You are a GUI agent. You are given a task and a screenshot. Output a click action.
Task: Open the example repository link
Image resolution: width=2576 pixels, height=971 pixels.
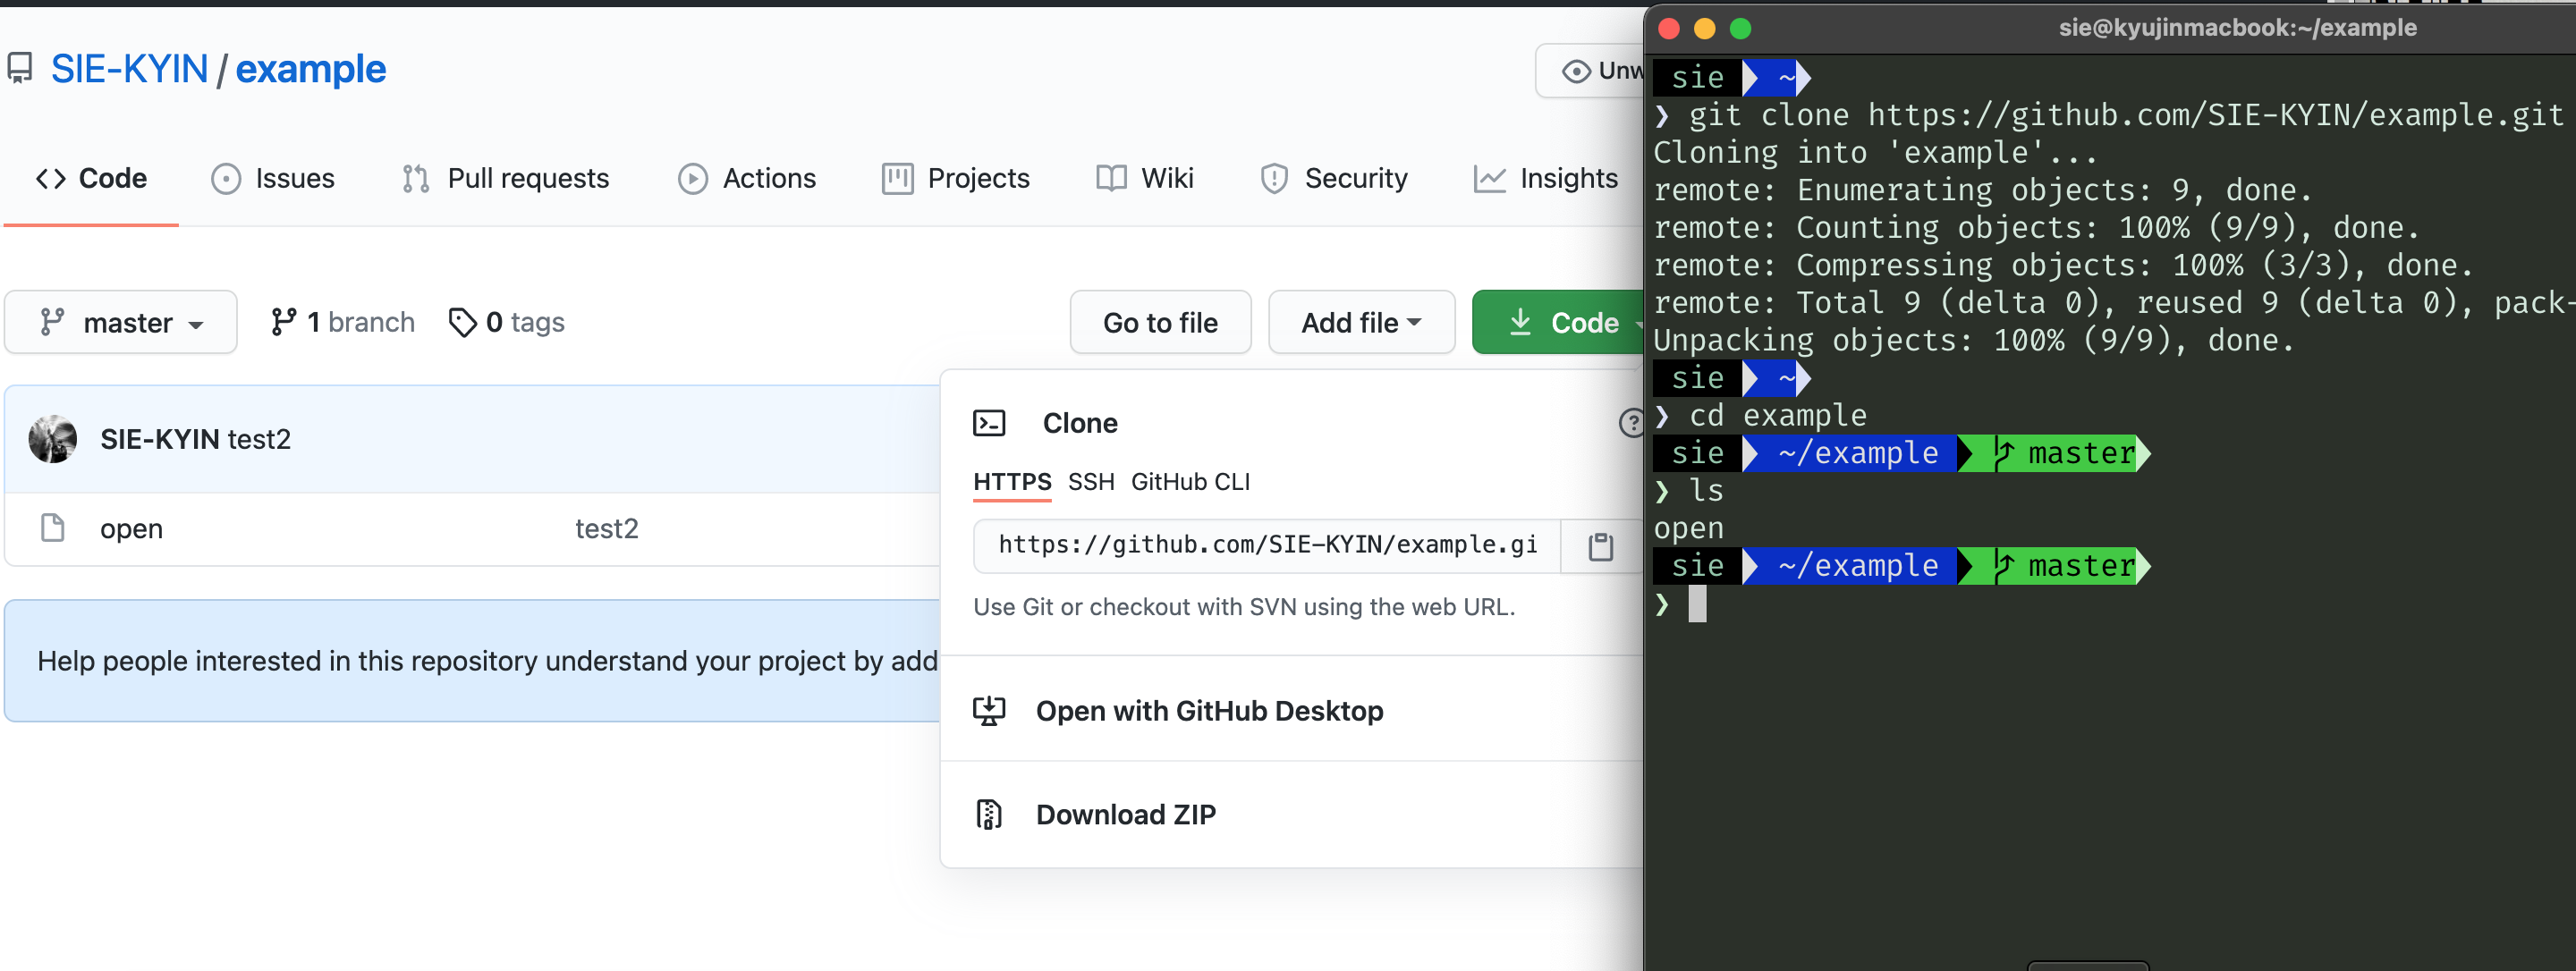pyautogui.click(x=310, y=69)
